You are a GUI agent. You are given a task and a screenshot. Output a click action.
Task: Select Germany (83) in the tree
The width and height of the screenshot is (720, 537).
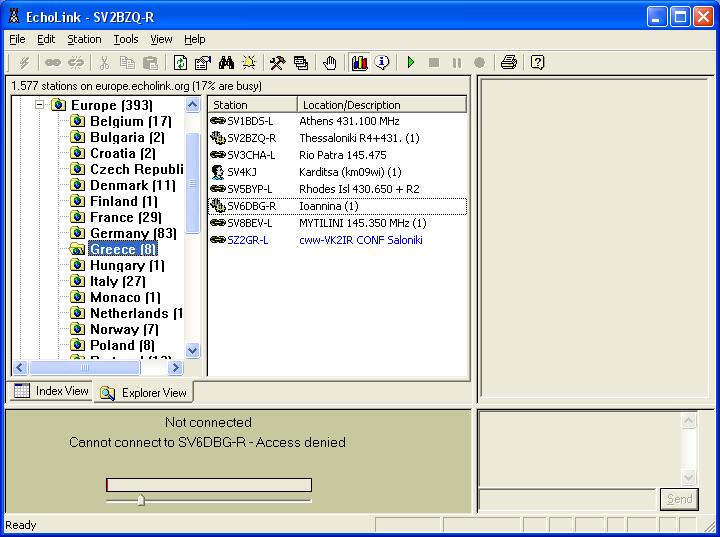[133, 233]
